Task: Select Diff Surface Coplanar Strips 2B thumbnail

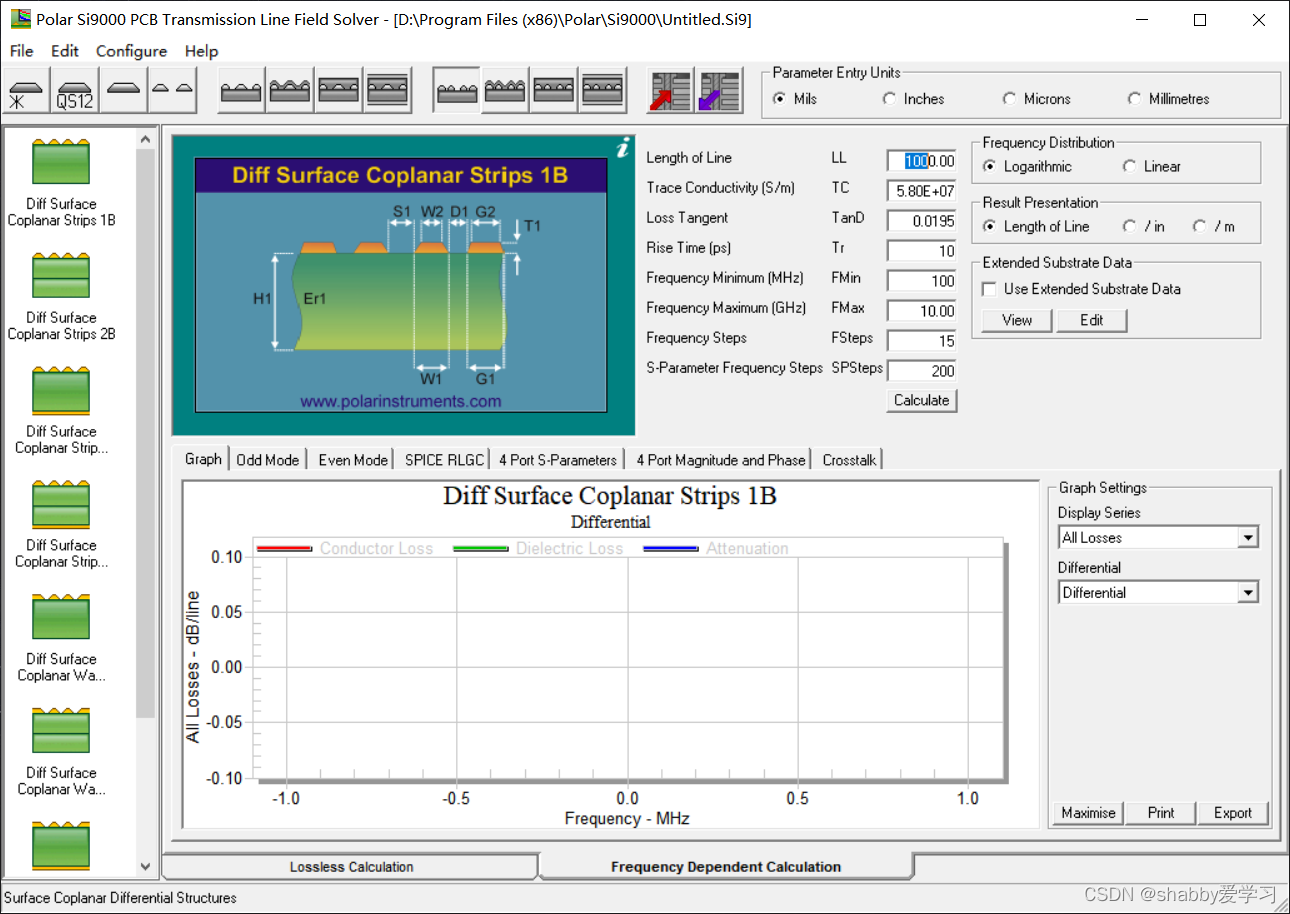Action: click(61, 276)
